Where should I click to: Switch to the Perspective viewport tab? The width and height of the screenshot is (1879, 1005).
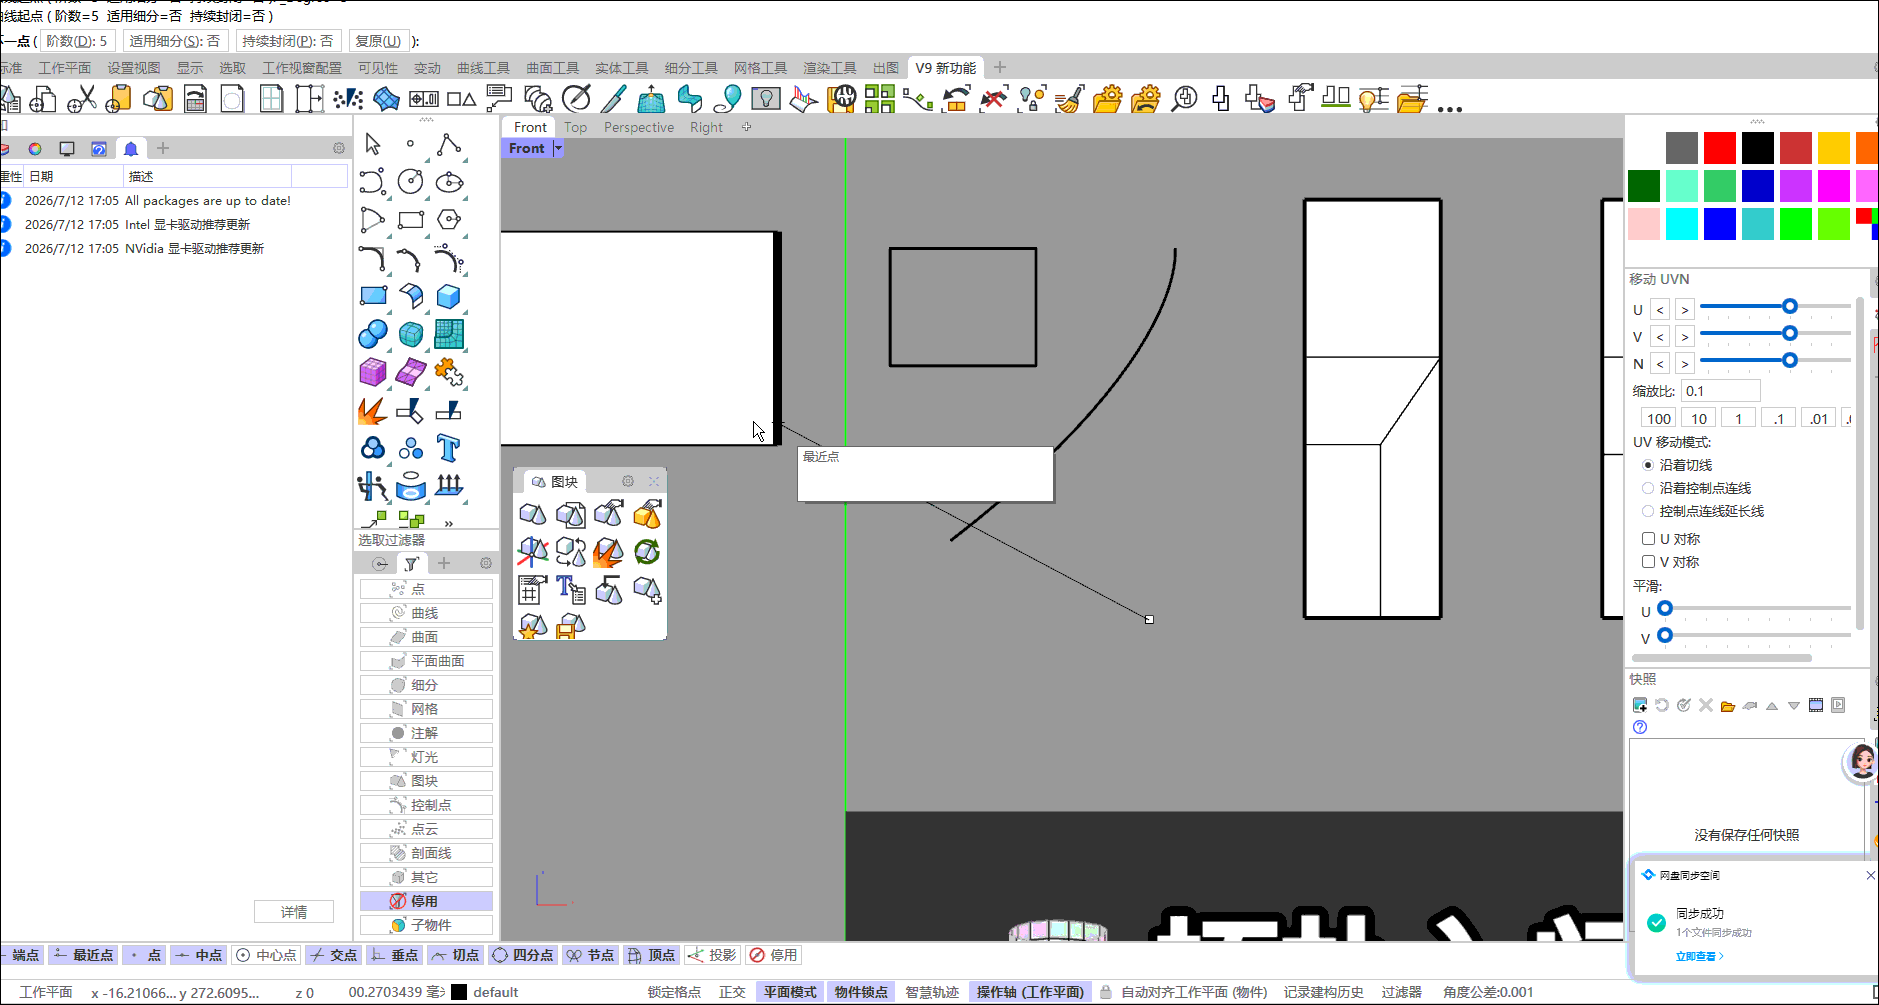[639, 127]
